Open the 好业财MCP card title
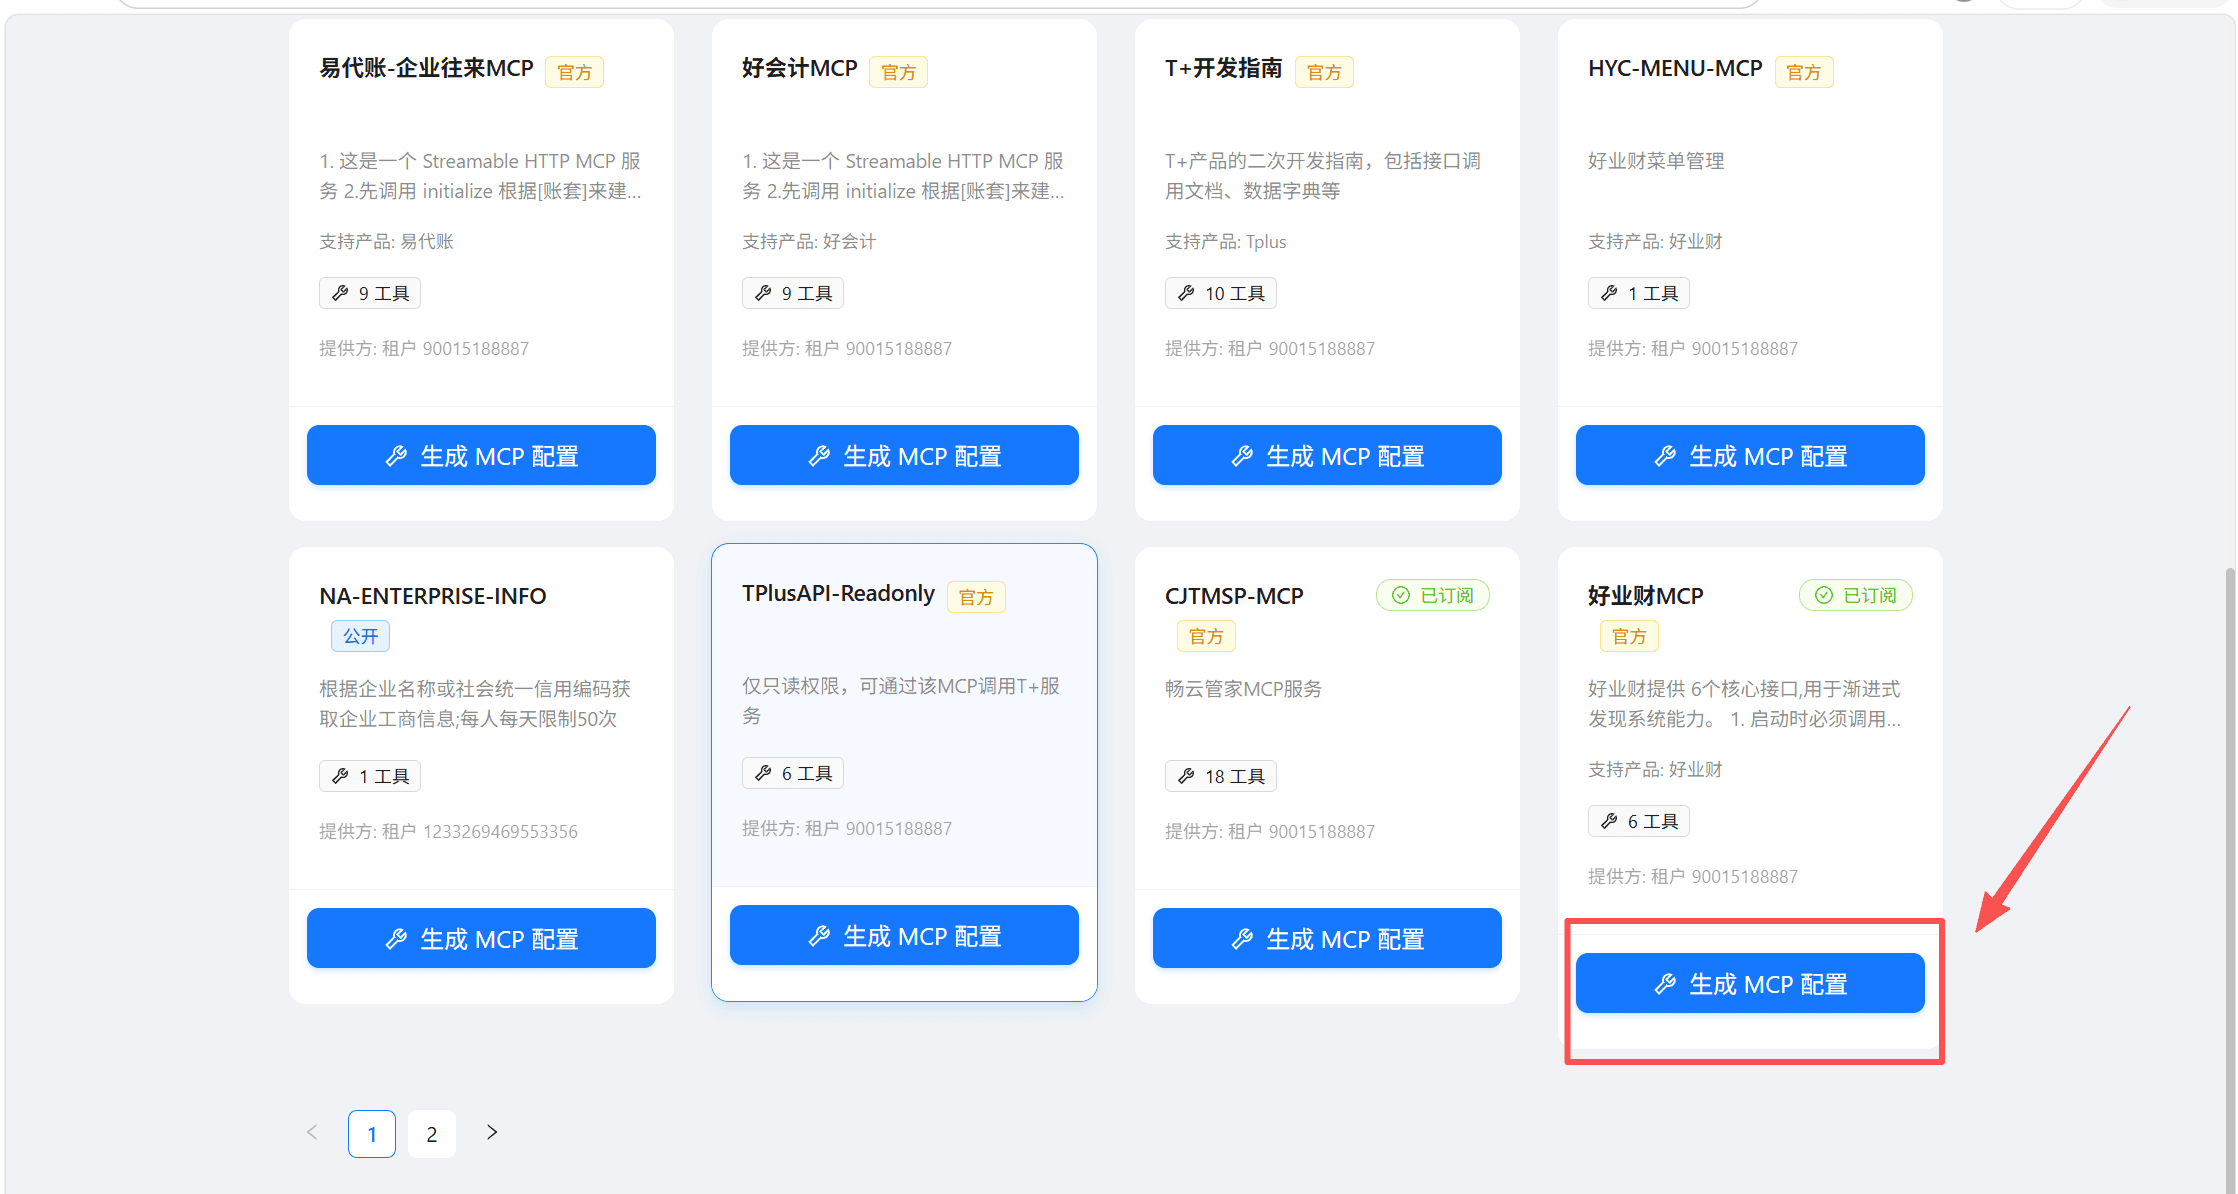This screenshot has width=2238, height=1194. pos(1645,596)
